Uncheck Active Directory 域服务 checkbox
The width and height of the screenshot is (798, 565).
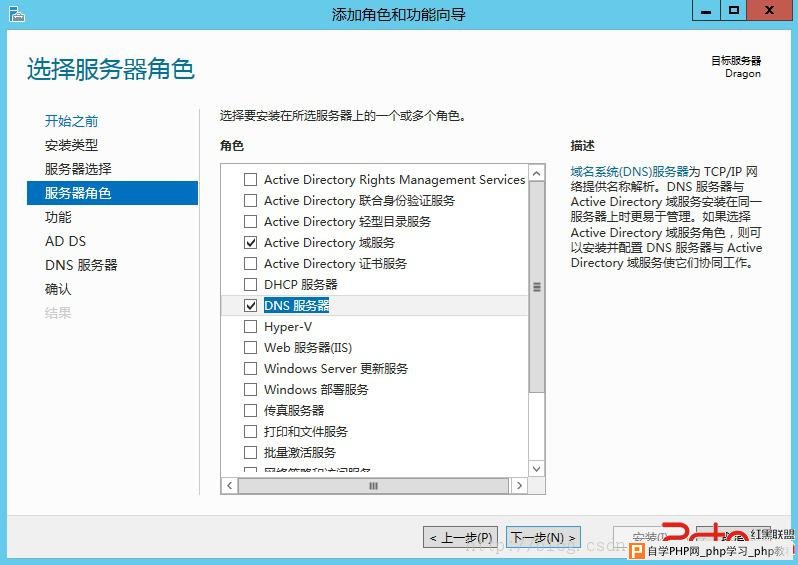(250, 242)
